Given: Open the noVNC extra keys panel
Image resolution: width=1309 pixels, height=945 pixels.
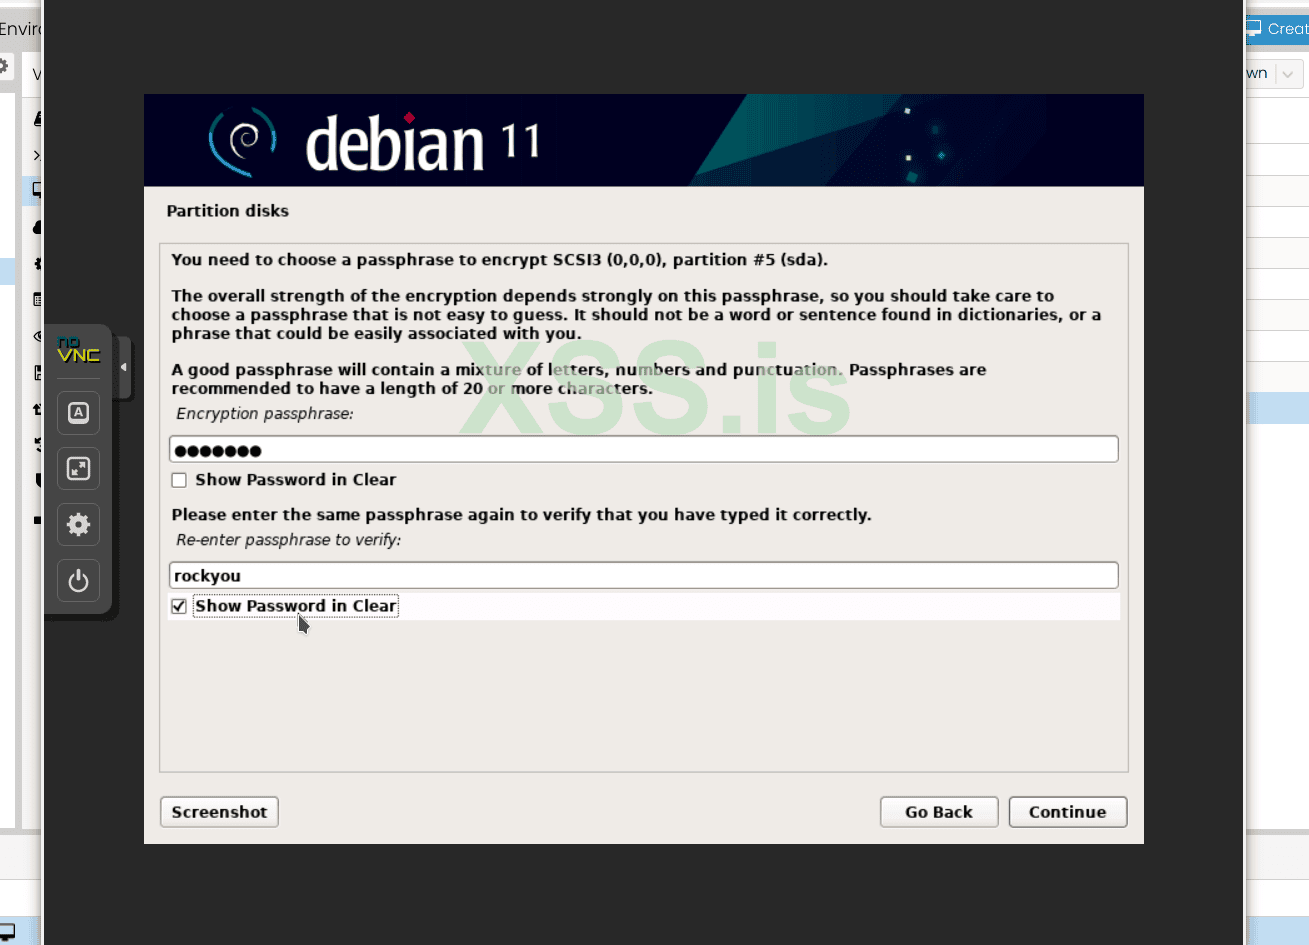Looking at the screenshot, I should click(x=78, y=413).
